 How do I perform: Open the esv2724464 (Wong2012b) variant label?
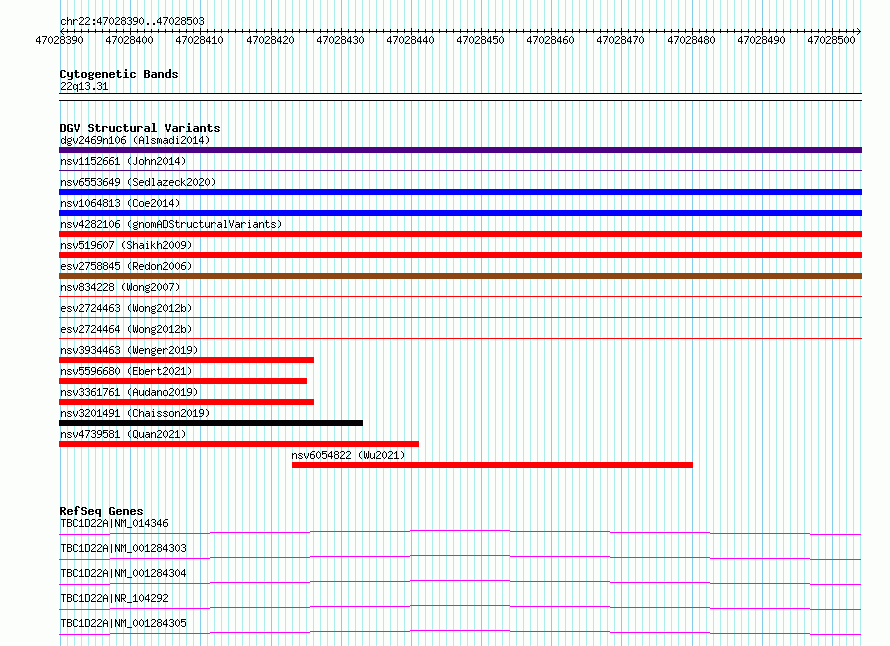pos(126,329)
